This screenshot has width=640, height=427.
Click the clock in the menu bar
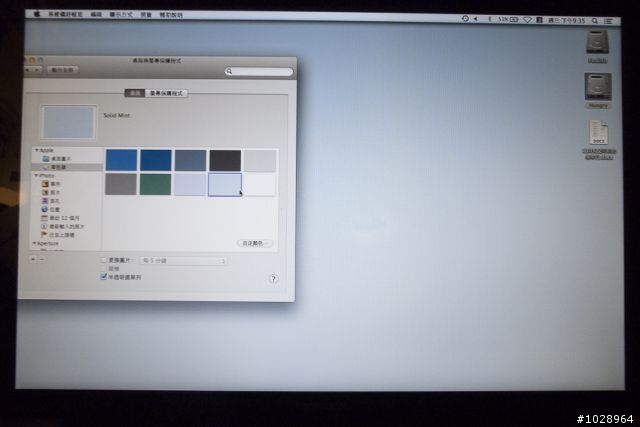tap(566, 20)
